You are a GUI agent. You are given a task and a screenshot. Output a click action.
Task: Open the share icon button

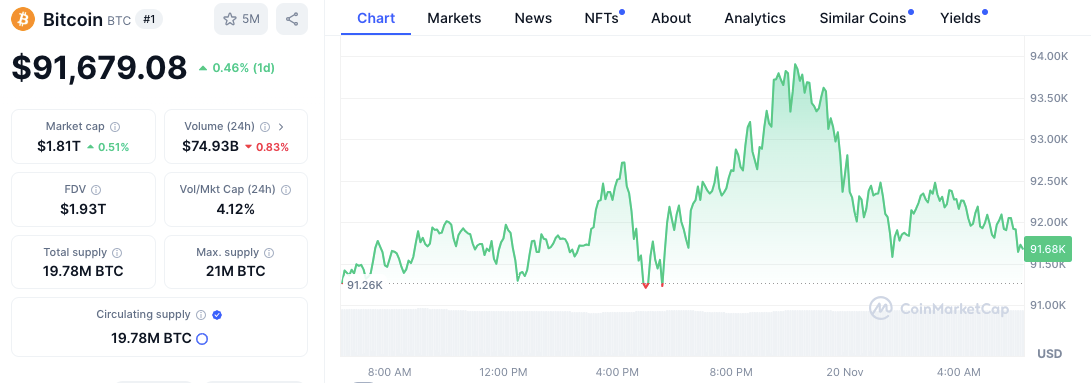292,19
